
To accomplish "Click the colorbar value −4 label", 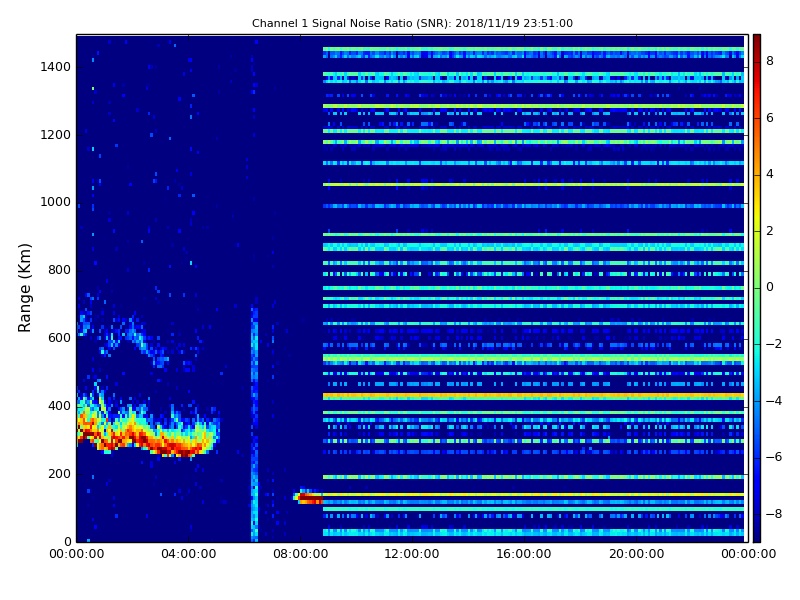I will pyautogui.click(x=774, y=401).
